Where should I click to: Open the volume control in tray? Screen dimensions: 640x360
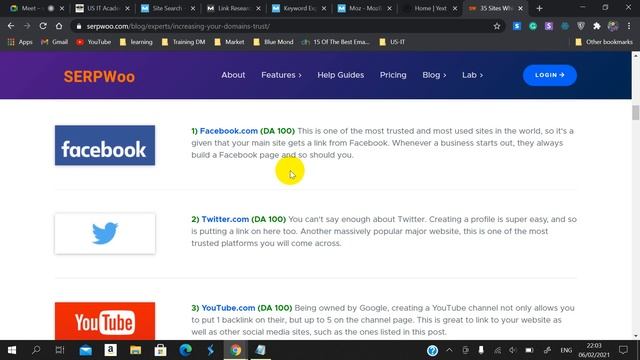[513, 350]
